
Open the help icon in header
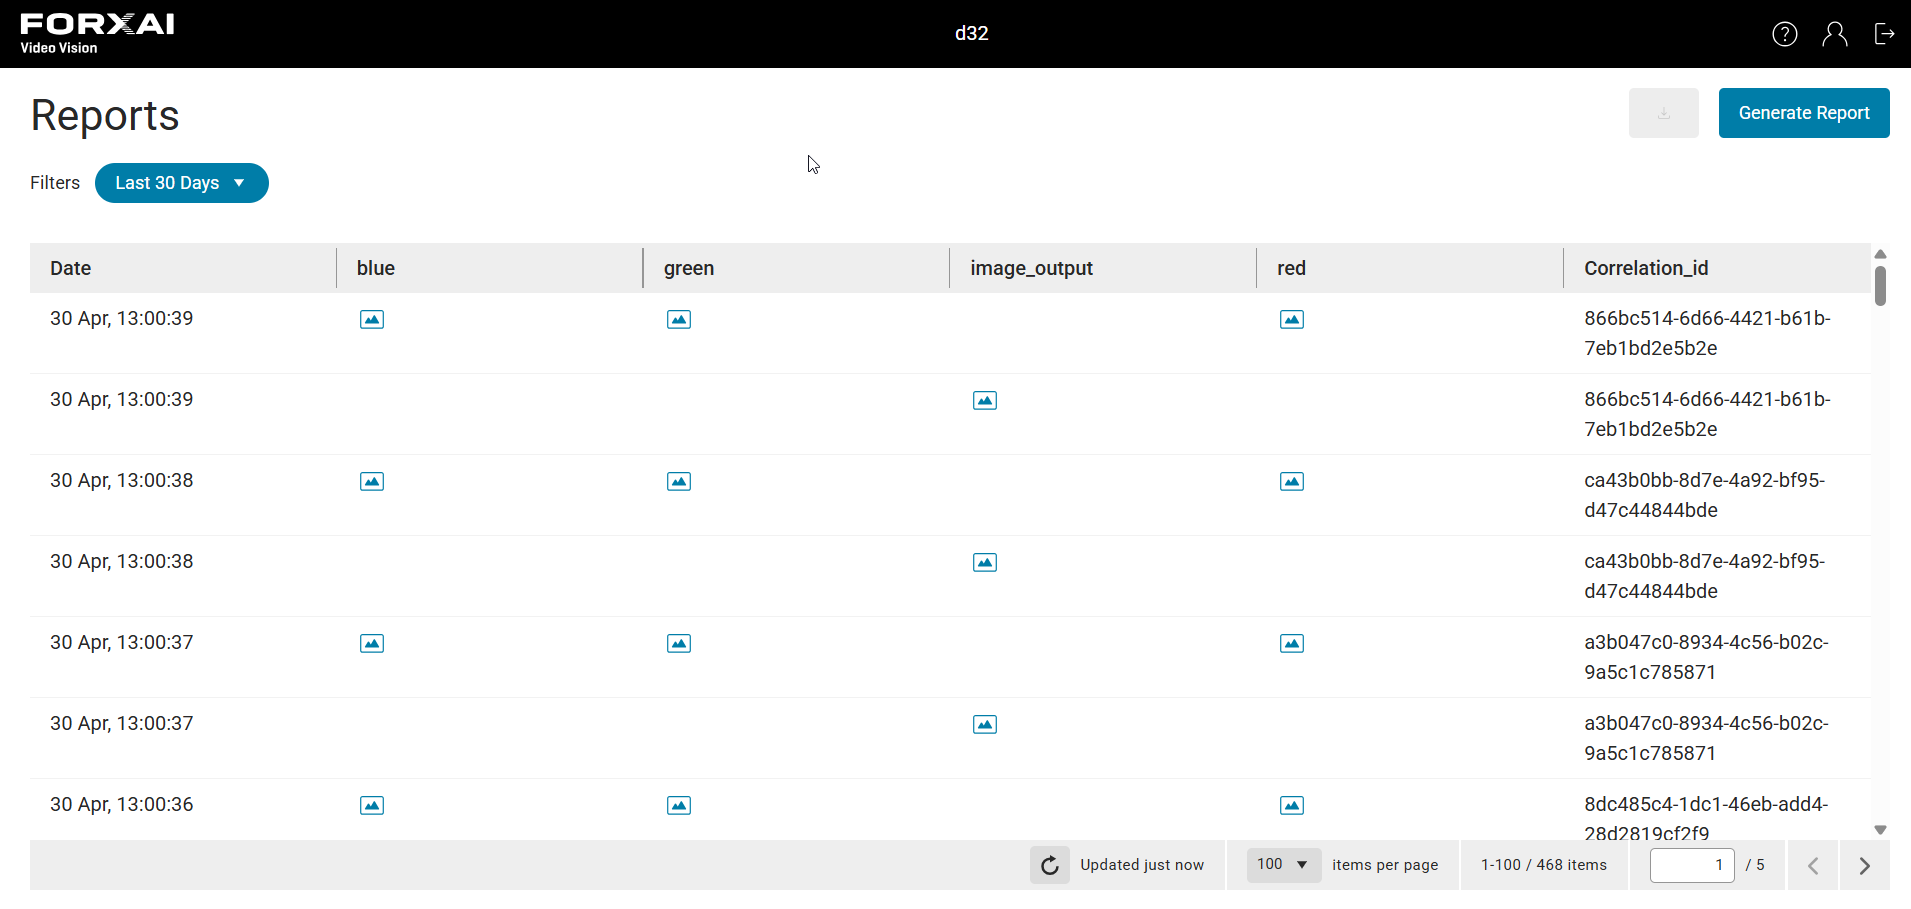coord(1785,34)
